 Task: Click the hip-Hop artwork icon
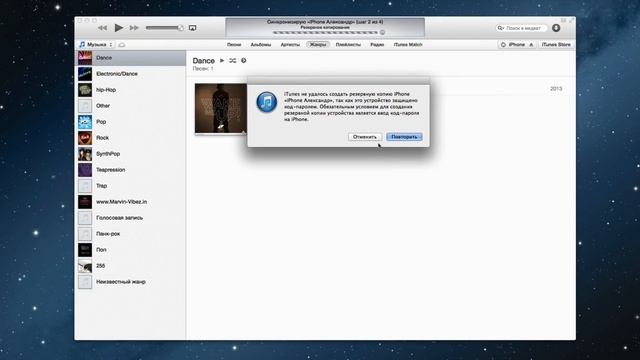click(85, 90)
